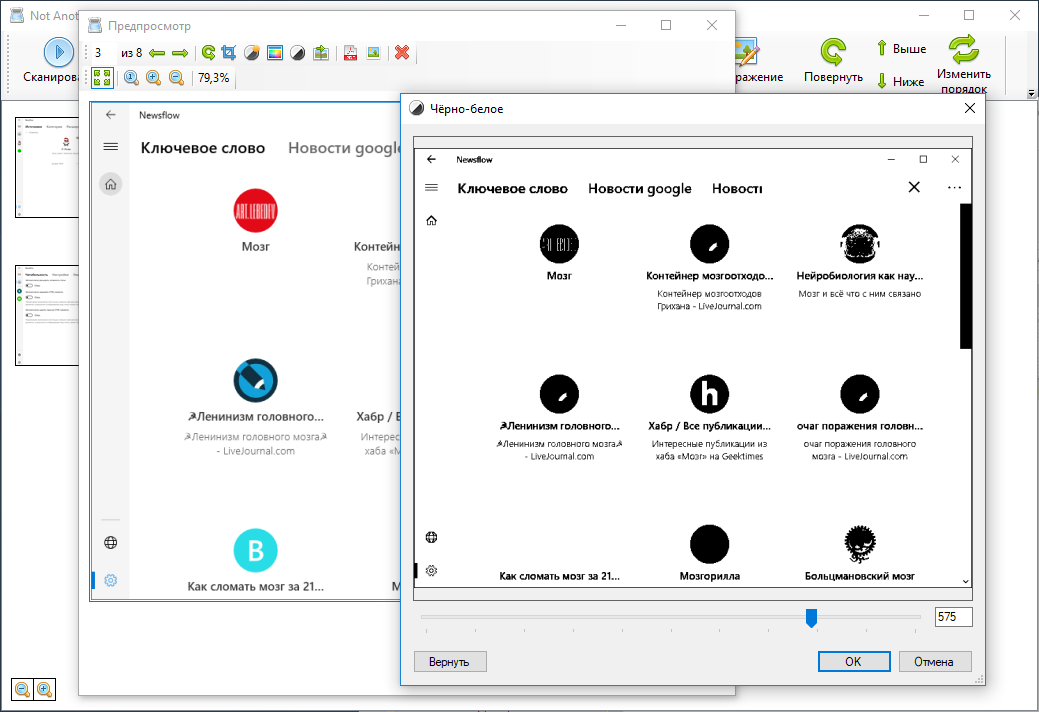This screenshot has height=712, width=1039.
Task: Click the threshold slider handle in Чёрно-белое
Action: [811, 618]
